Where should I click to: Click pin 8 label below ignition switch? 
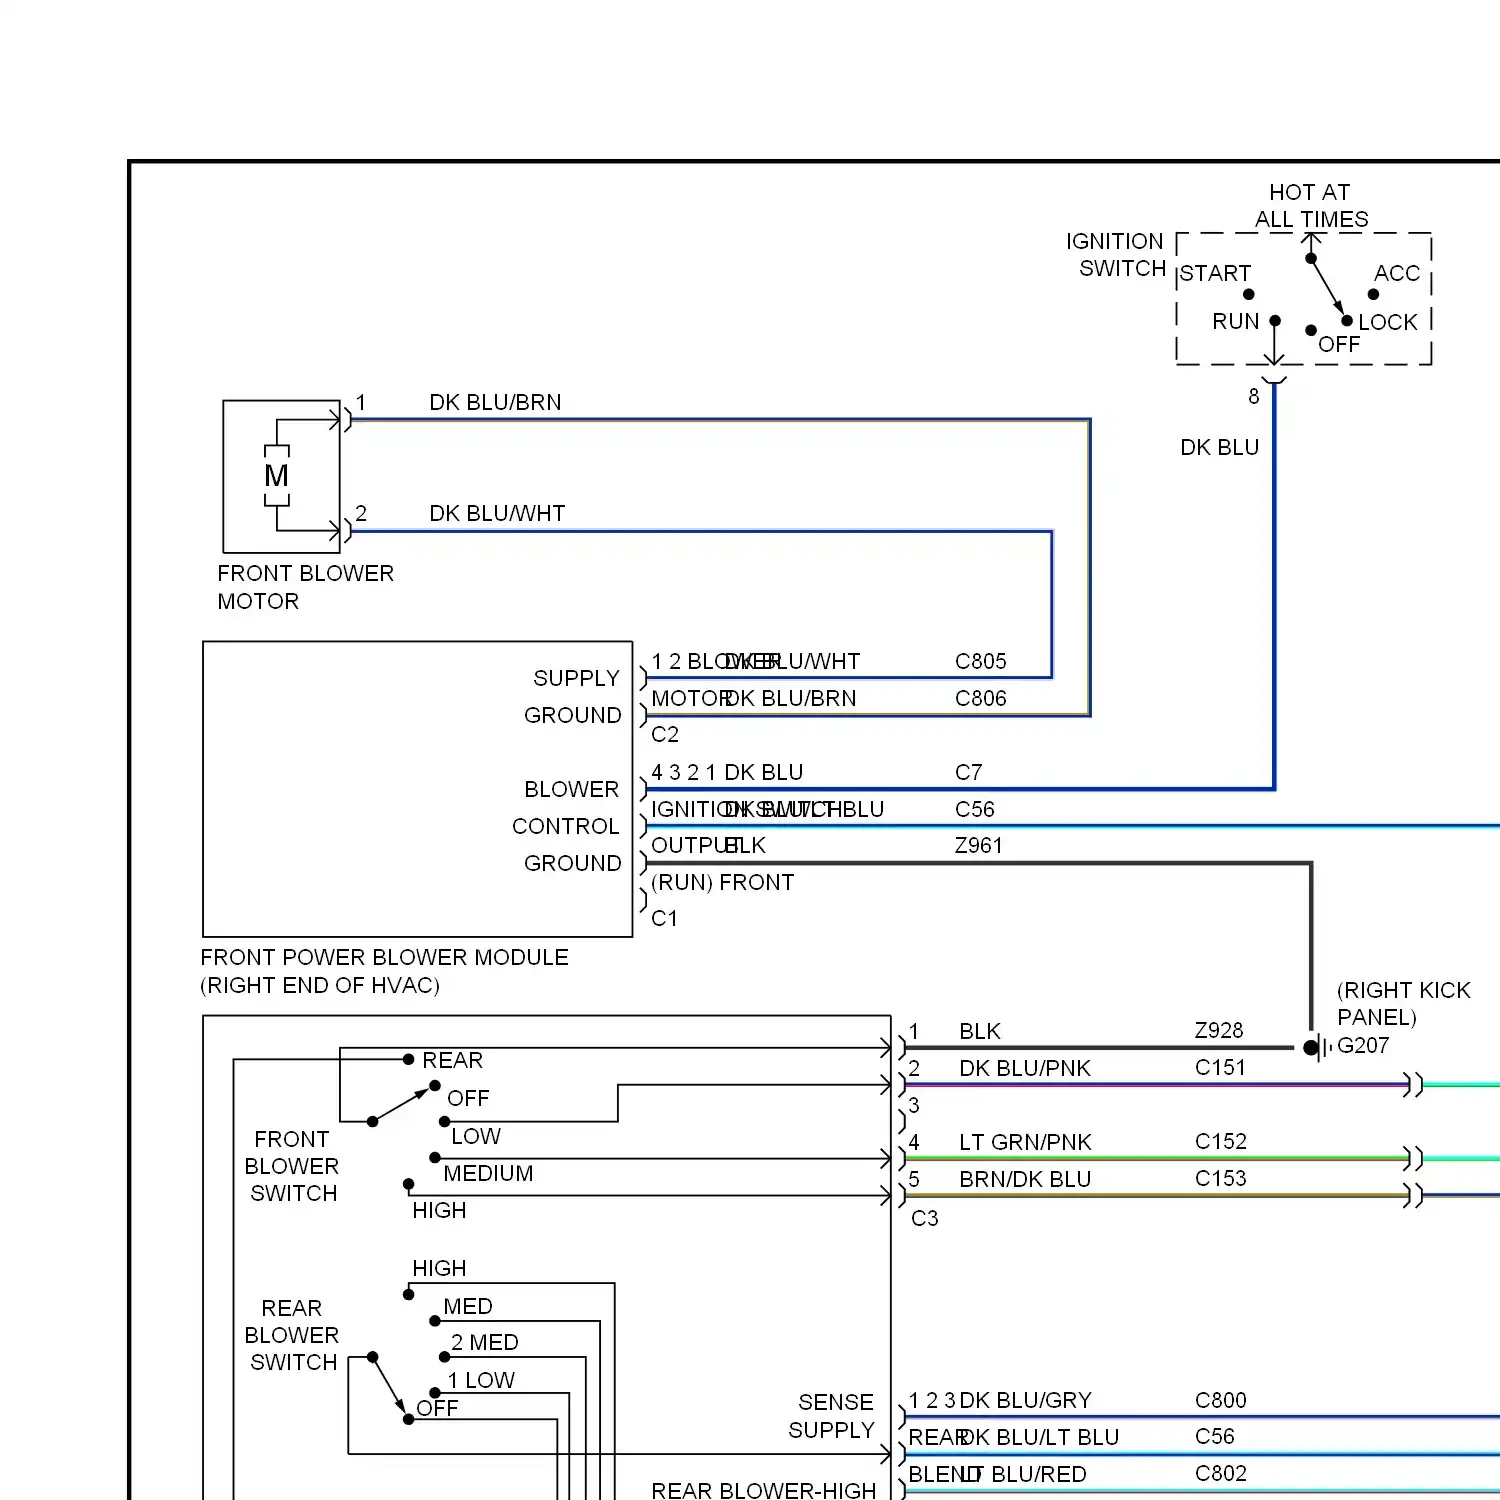(1254, 397)
